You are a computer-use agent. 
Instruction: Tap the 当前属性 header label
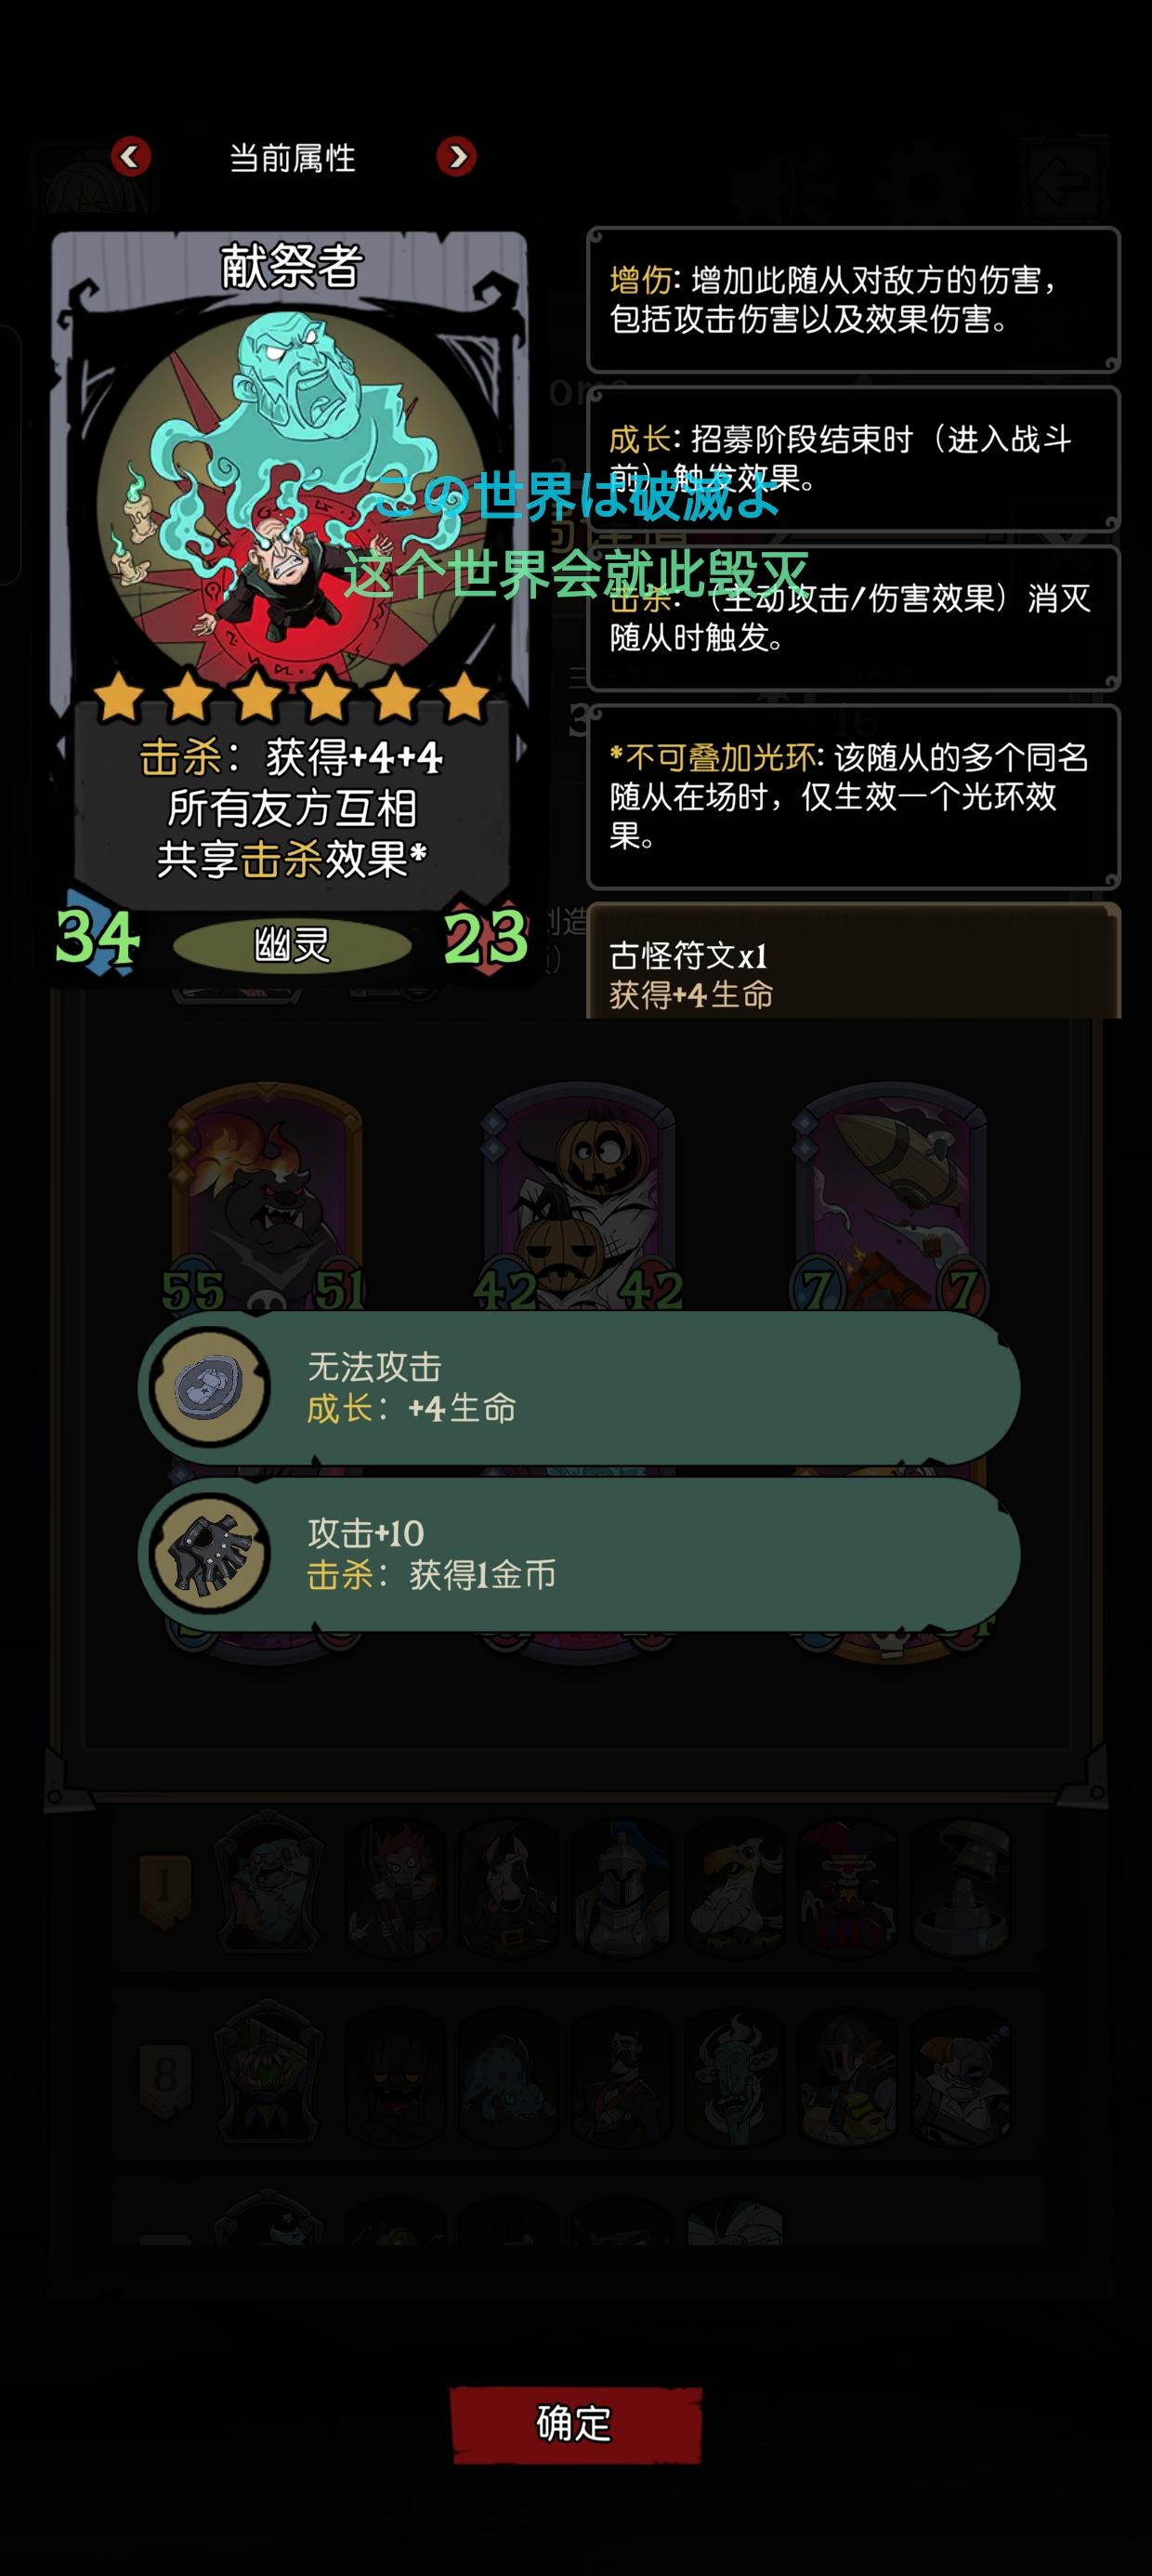point(292,157)
